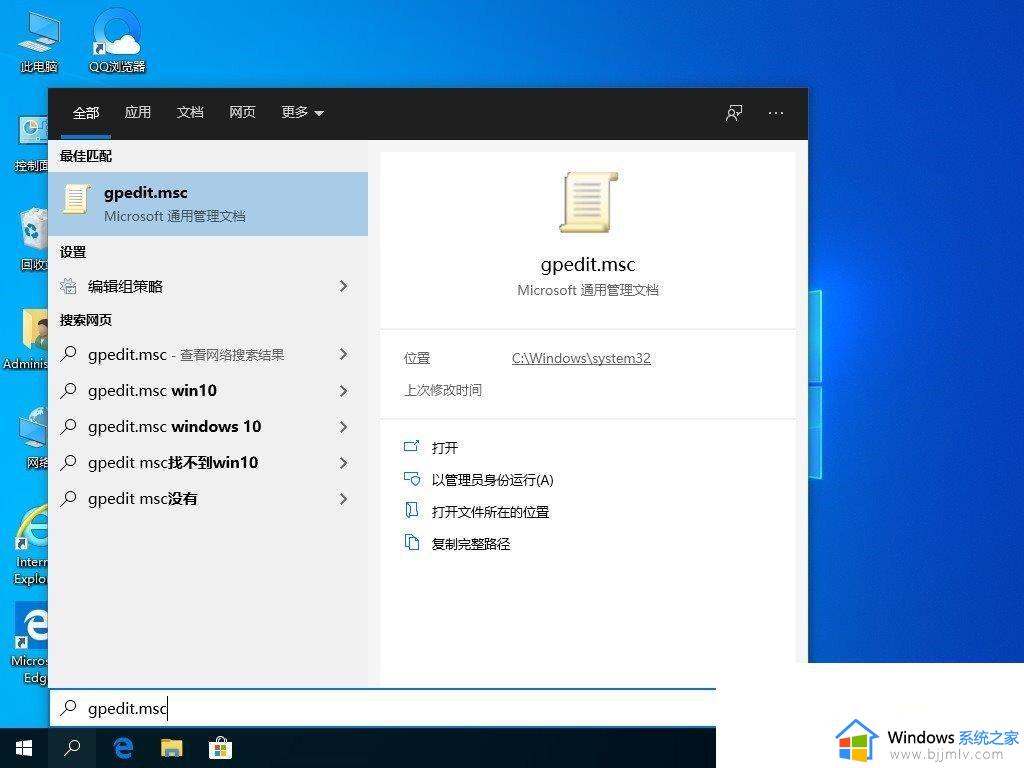Expand the gpedit.msc windows 10 arrow
The height and width of the screenshot is (768, 1024).
[344, 426]
